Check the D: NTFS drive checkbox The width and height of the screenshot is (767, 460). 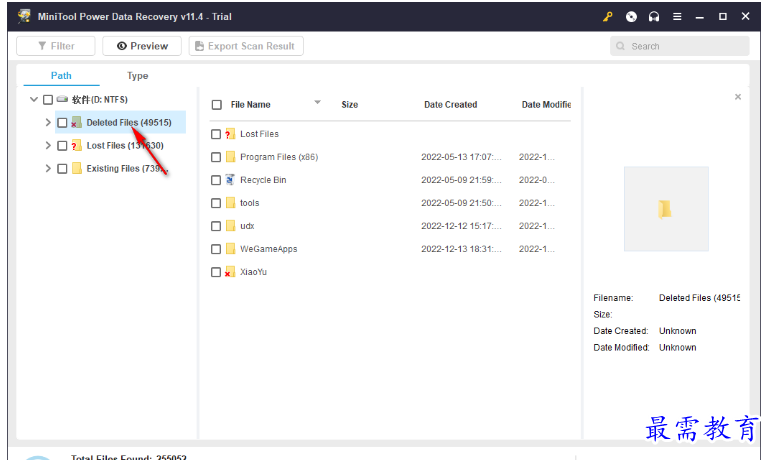pyautogui.click(x=48, y=100)
